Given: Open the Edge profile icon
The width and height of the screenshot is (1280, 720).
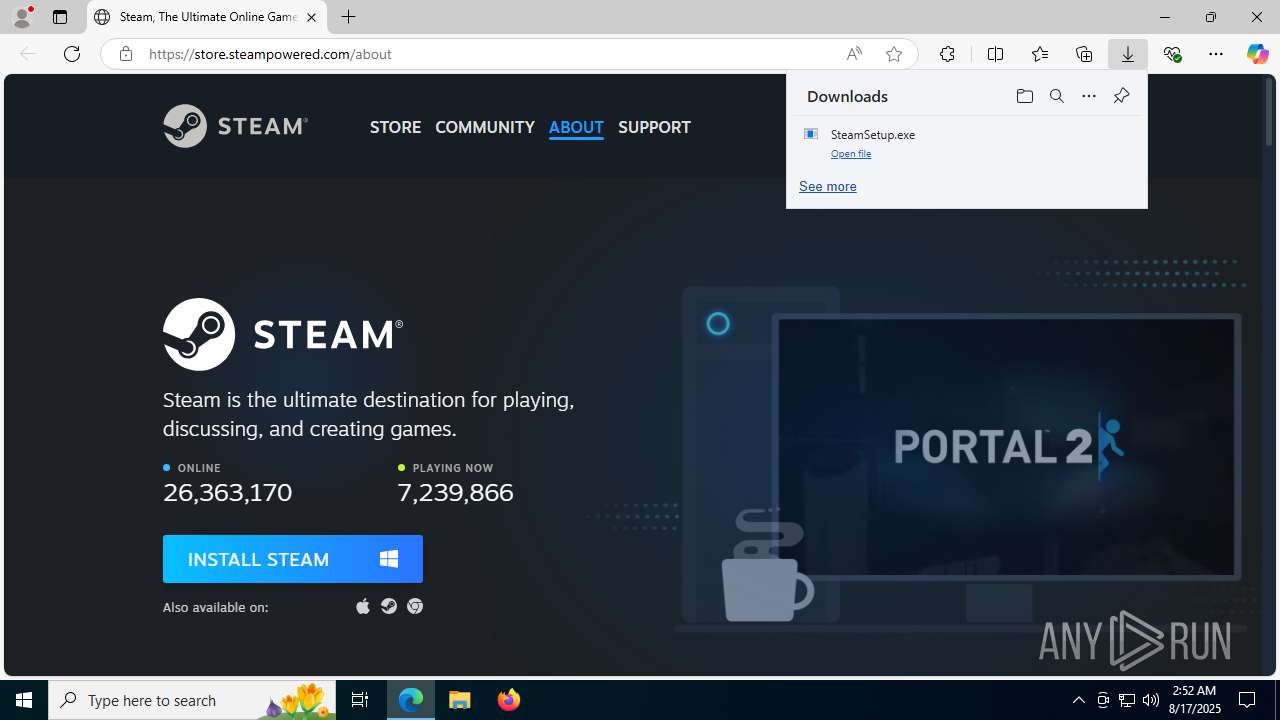Looking at the screenshot, I should (22, 17).
